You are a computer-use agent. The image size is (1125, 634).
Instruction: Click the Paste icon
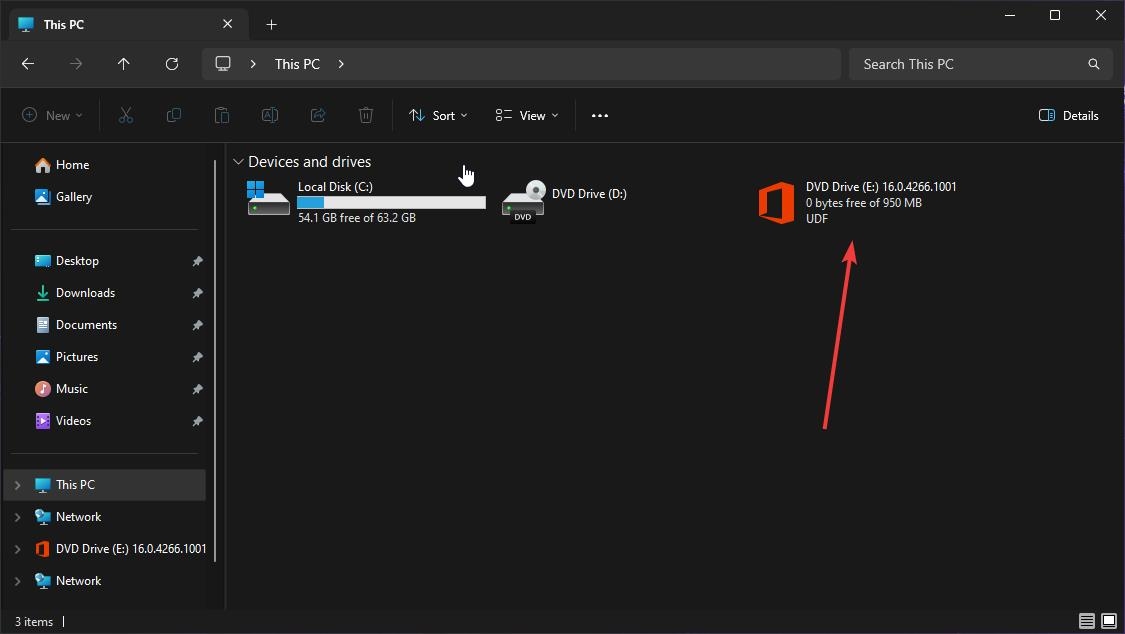[221, 115]
